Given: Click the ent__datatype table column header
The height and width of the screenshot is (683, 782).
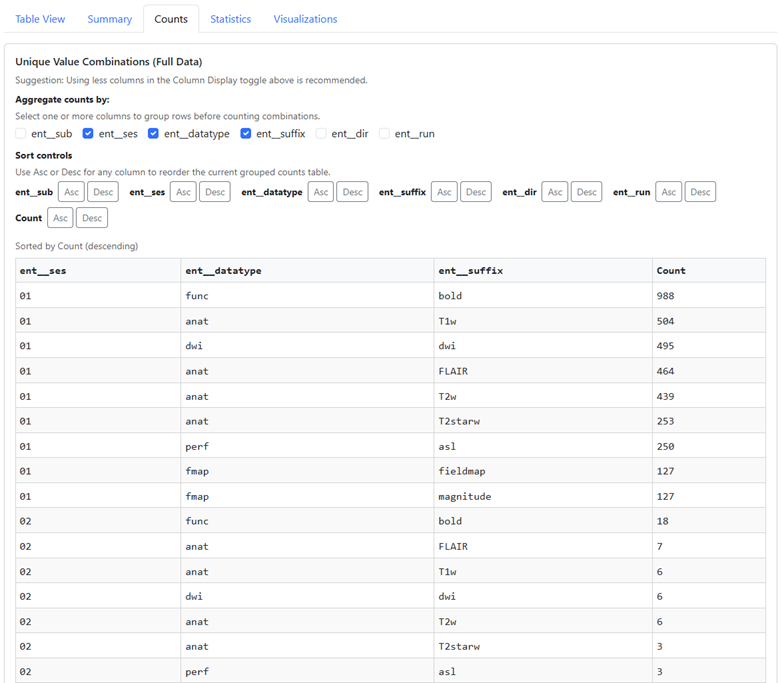Looking at the screenshot, I should click(x=307, y=270).
